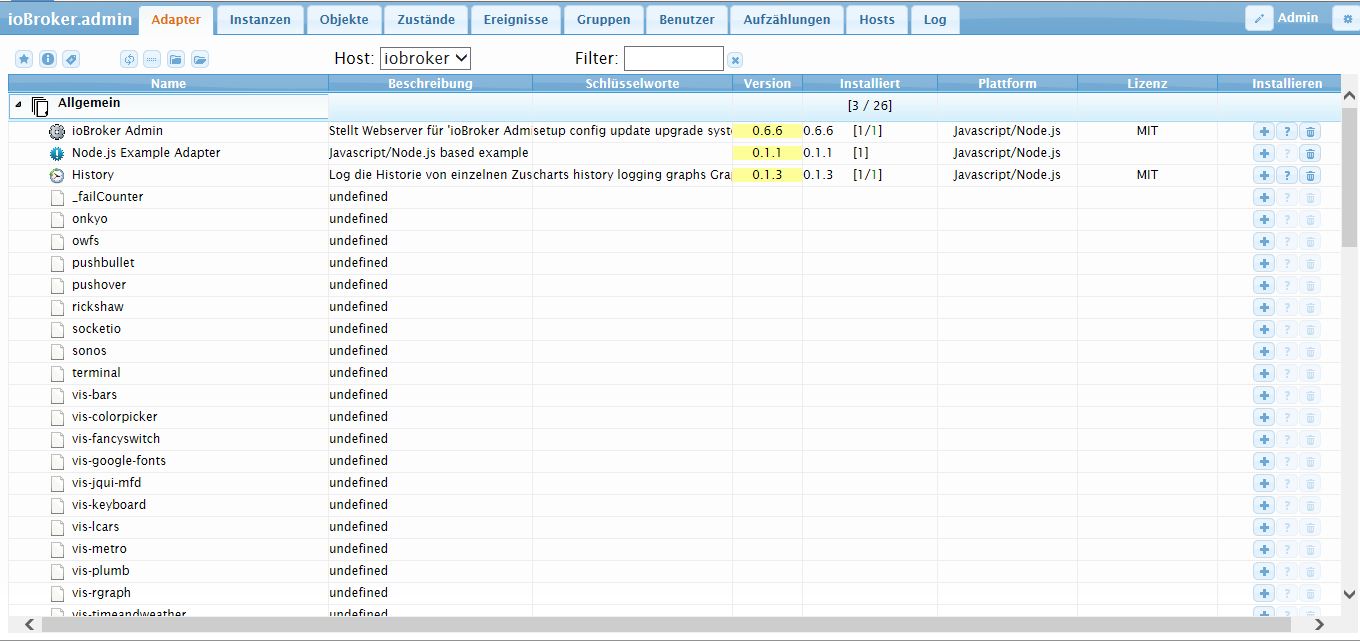The width and height of the screenshot is (1360, 641).
Task: Install the socketio adapter
Action: click(1264, 329)
